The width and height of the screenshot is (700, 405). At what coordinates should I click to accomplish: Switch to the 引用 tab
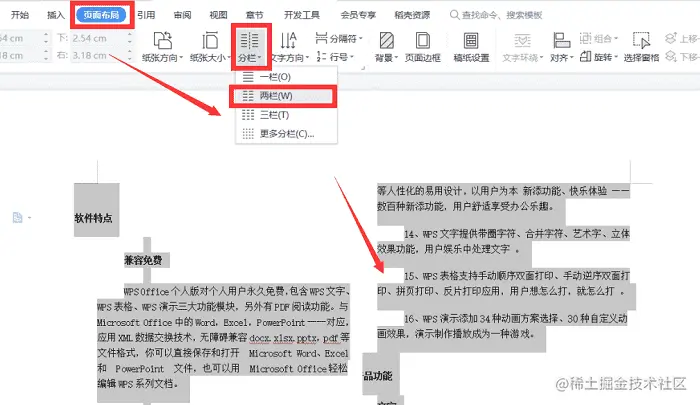click(x=146, y=15)
